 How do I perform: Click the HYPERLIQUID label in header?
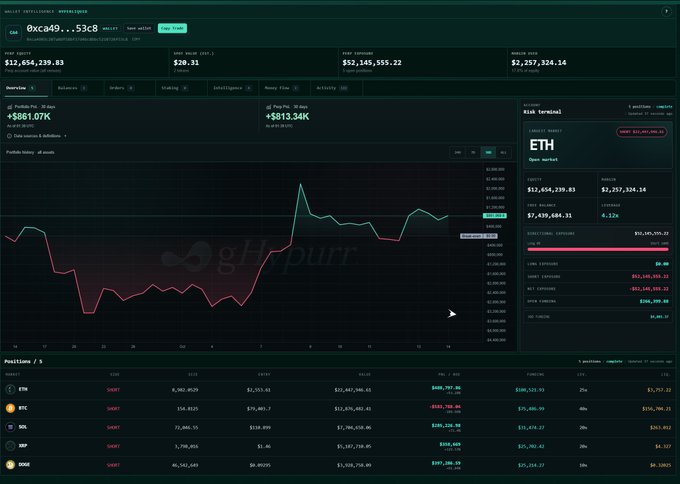[73, 12]
